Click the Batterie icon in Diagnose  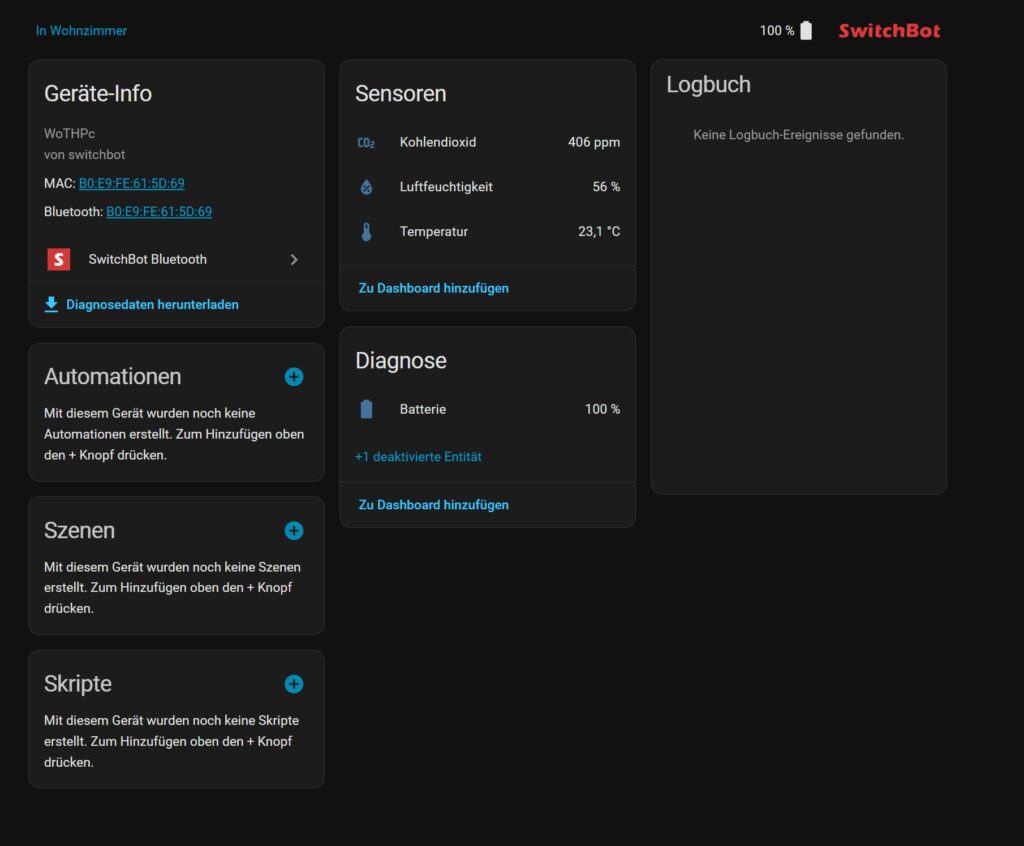366,409
